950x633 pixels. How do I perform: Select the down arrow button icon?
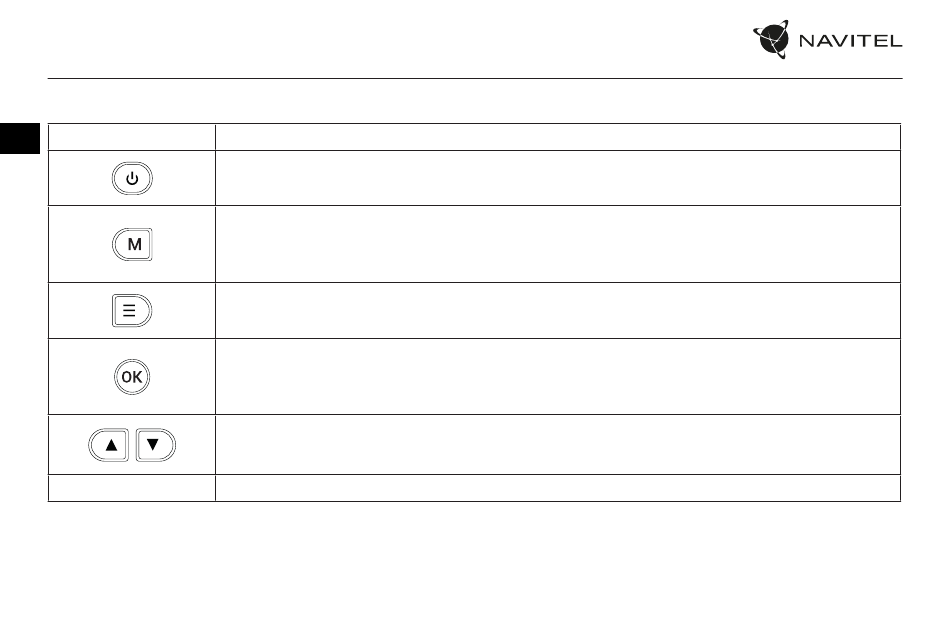pyautogui.click(x=156, y=445)
